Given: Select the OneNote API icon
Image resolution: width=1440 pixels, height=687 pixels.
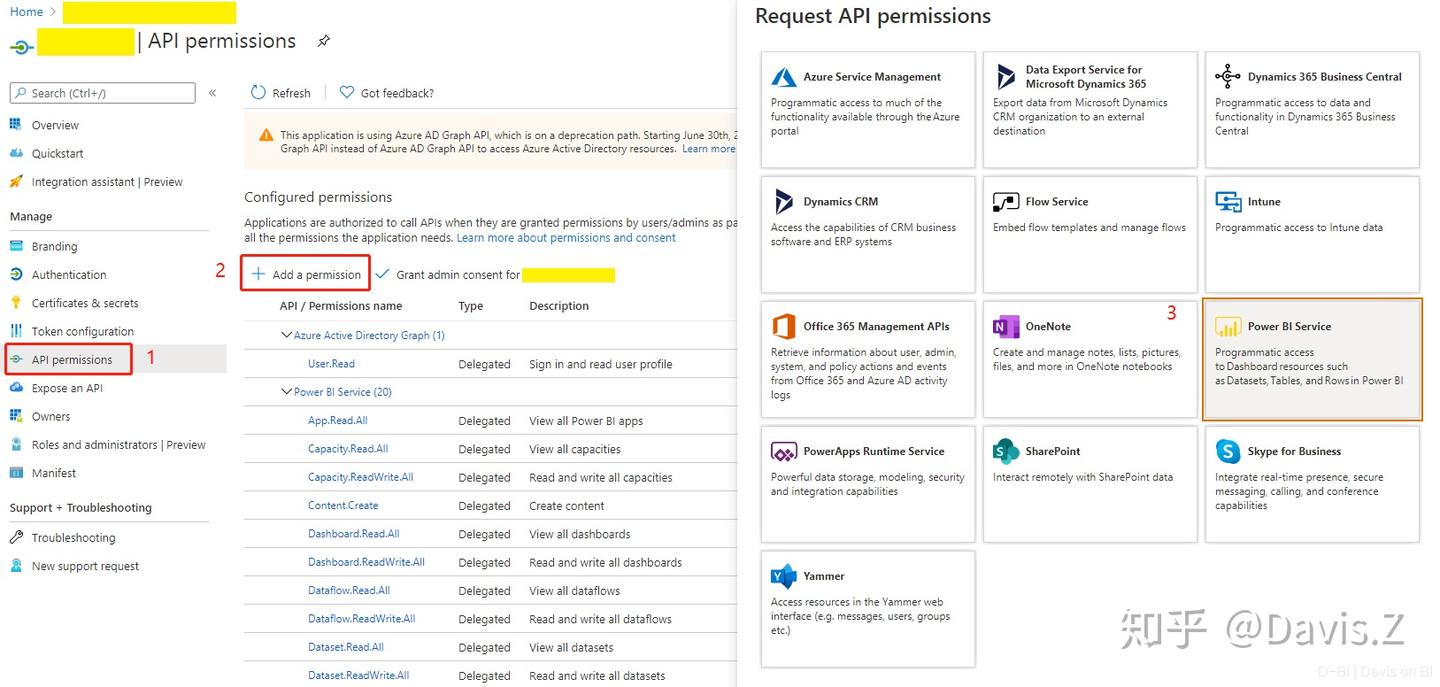Looking at the screenshot, I should [x=1006, y=326].
